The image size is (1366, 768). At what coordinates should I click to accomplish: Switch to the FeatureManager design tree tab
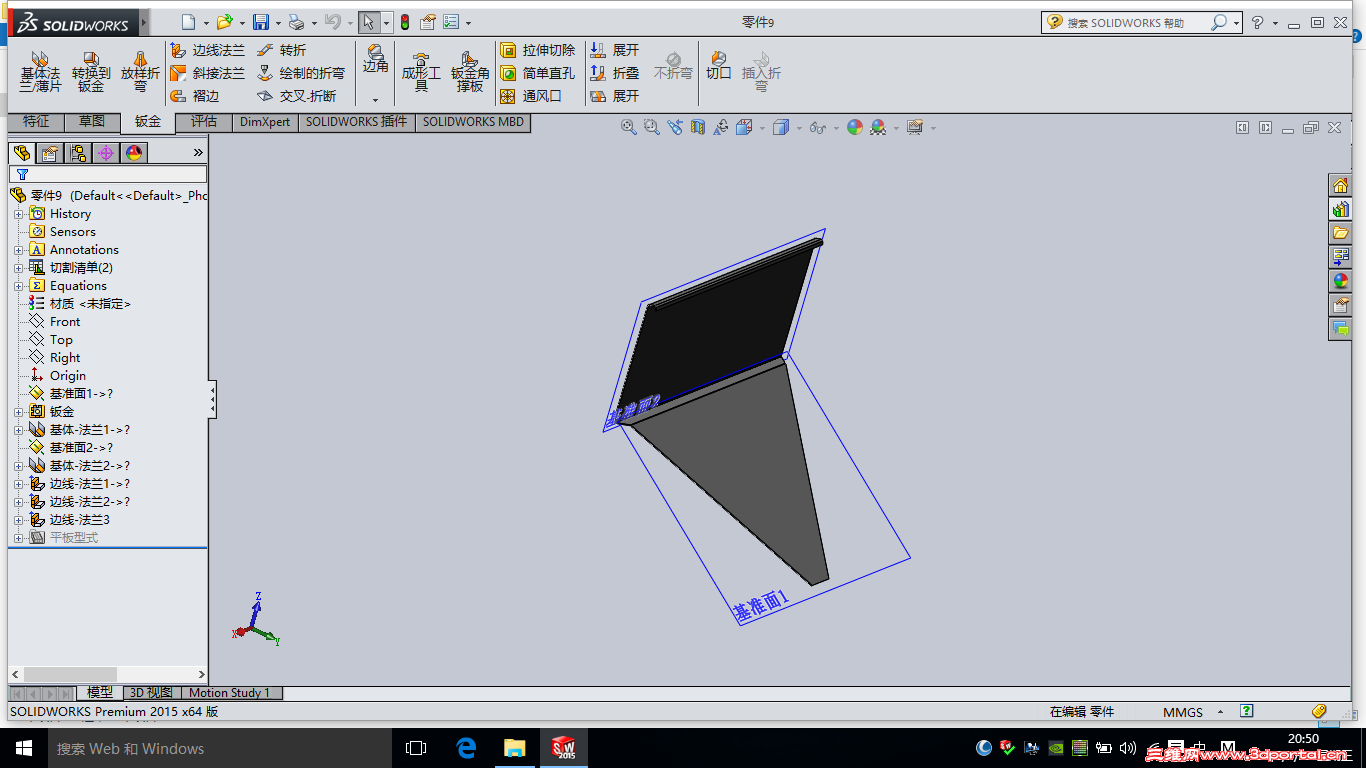click(22, 153)
